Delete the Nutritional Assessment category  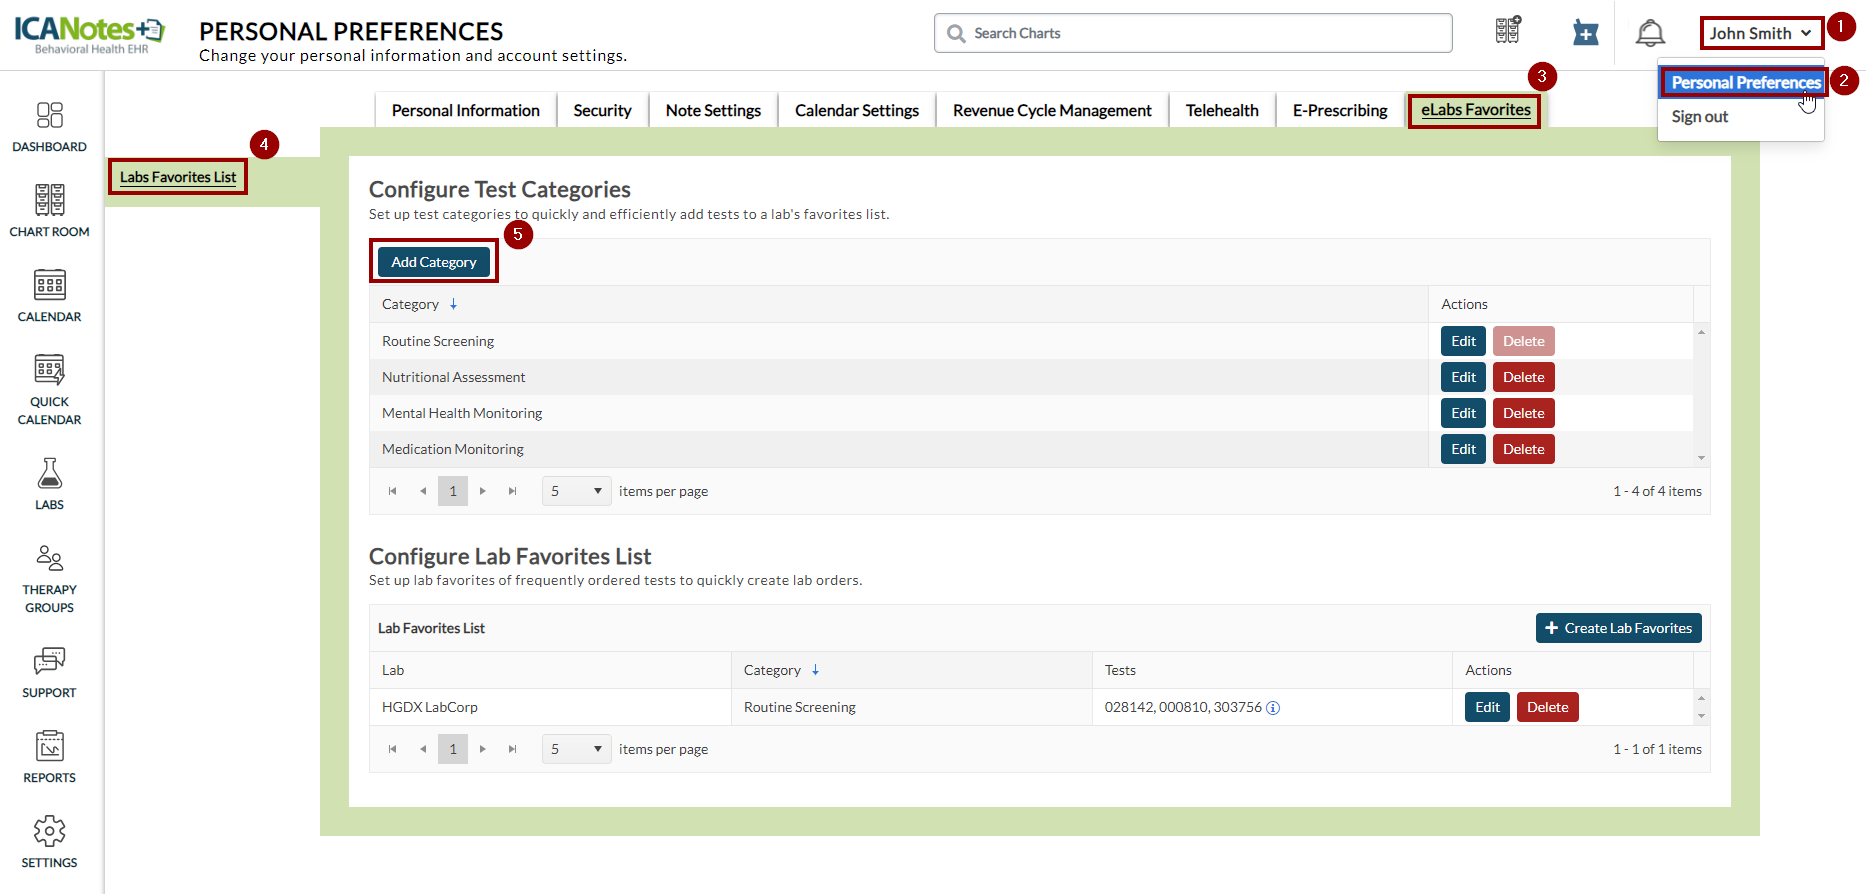1523,377
